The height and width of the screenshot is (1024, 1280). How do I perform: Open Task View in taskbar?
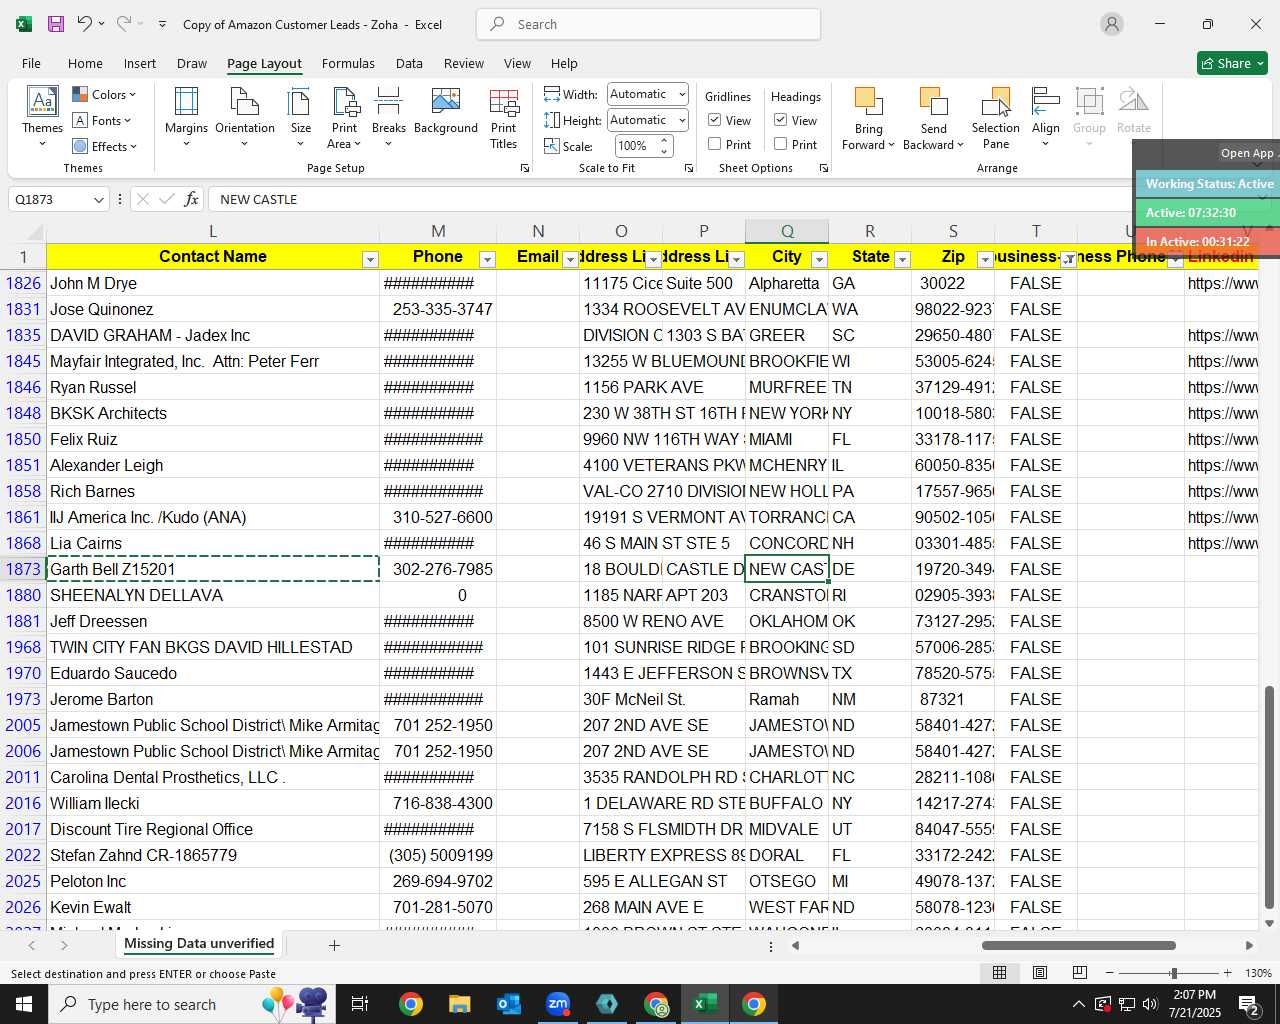[x=360, y=1003]
